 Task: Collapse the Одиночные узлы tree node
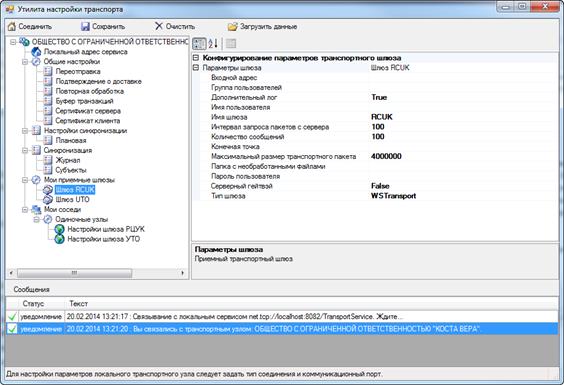pos(36,219)
